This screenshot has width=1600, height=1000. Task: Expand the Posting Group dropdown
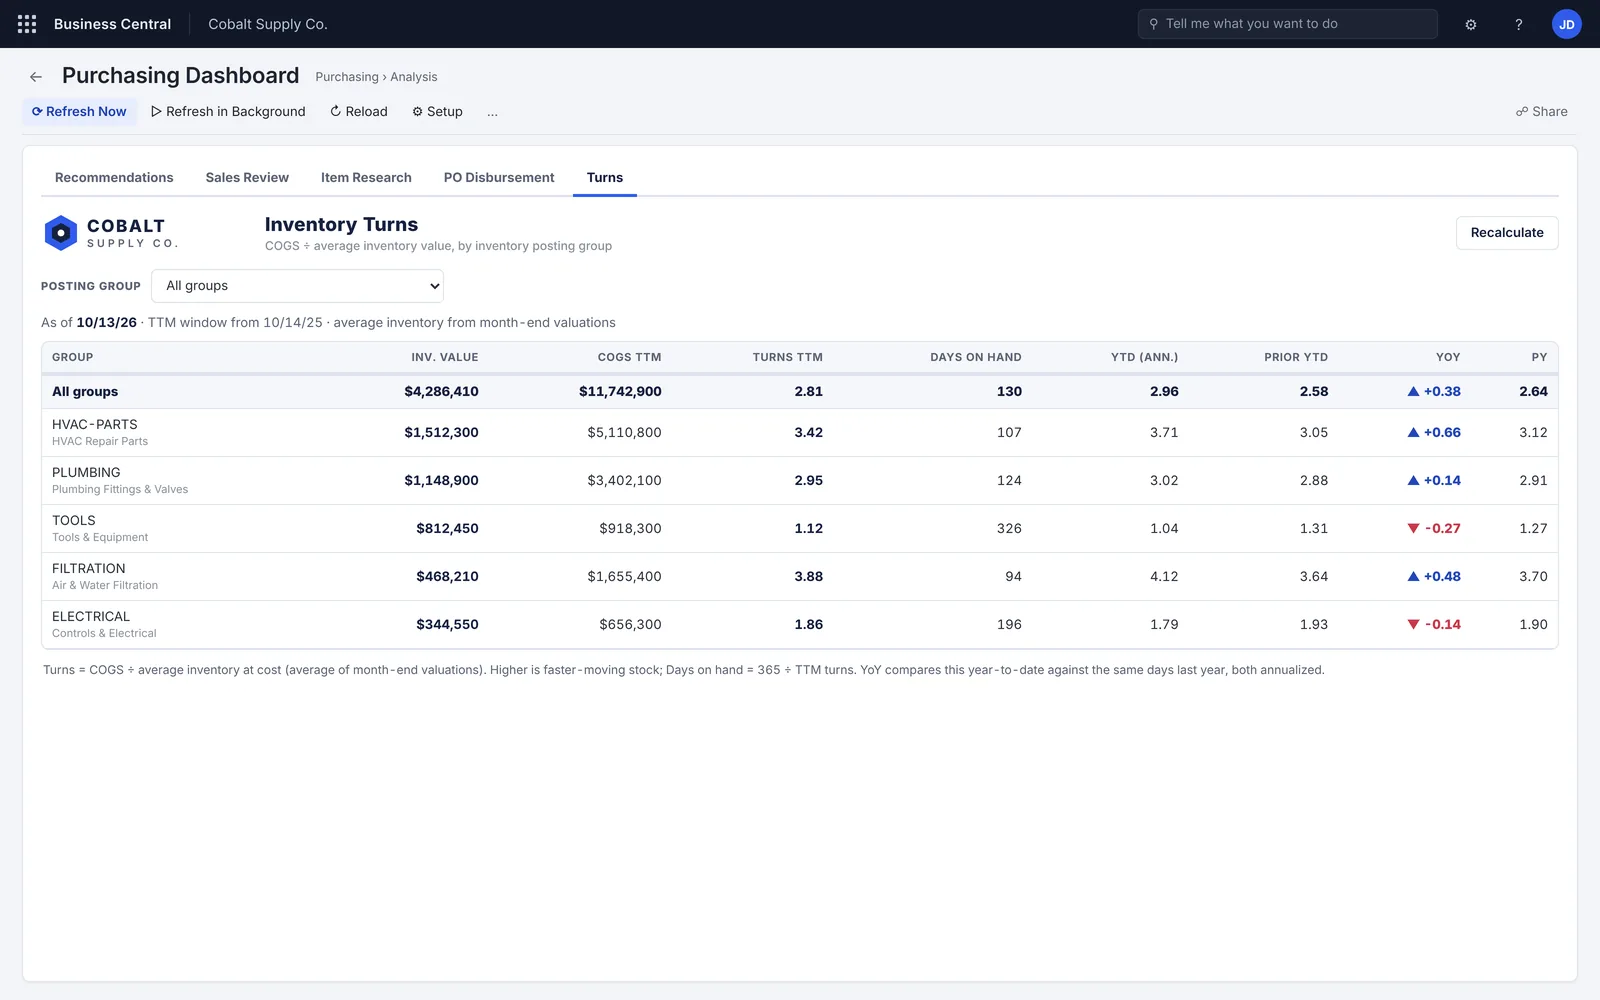(297, 286)
